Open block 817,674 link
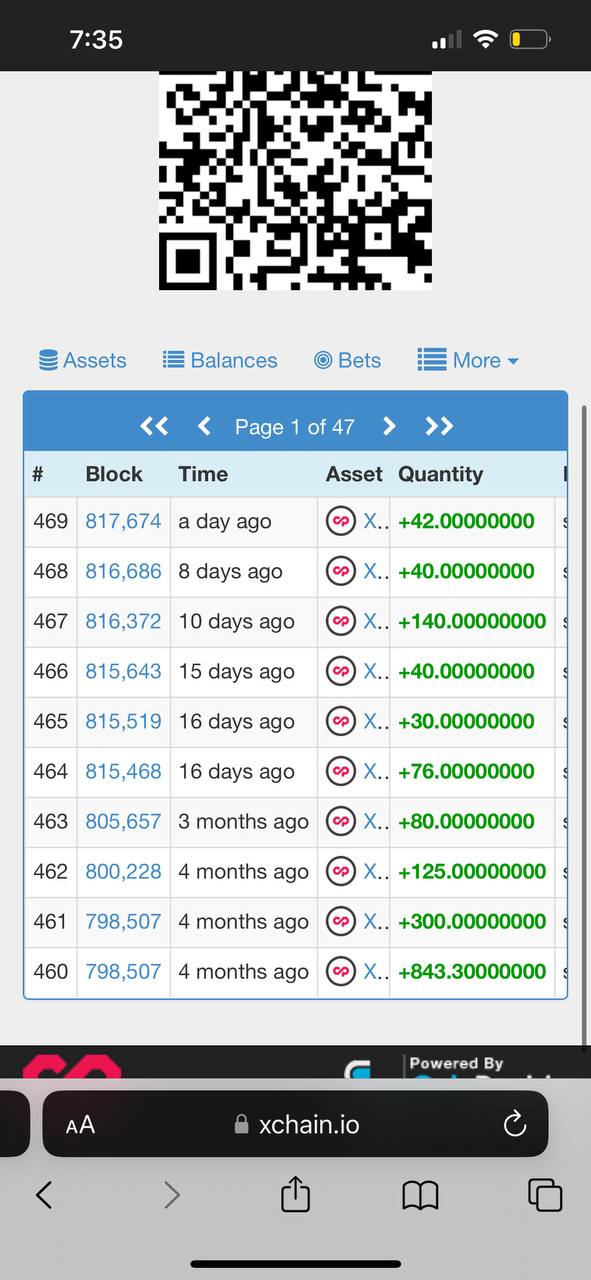 (123, 521)
